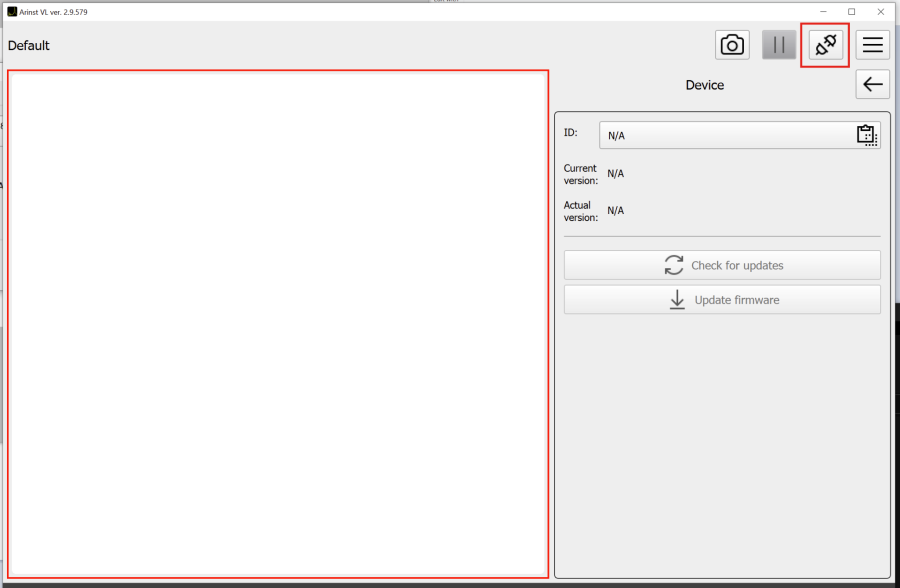Paste device ID via the clipboard icon

pos(866,134)
